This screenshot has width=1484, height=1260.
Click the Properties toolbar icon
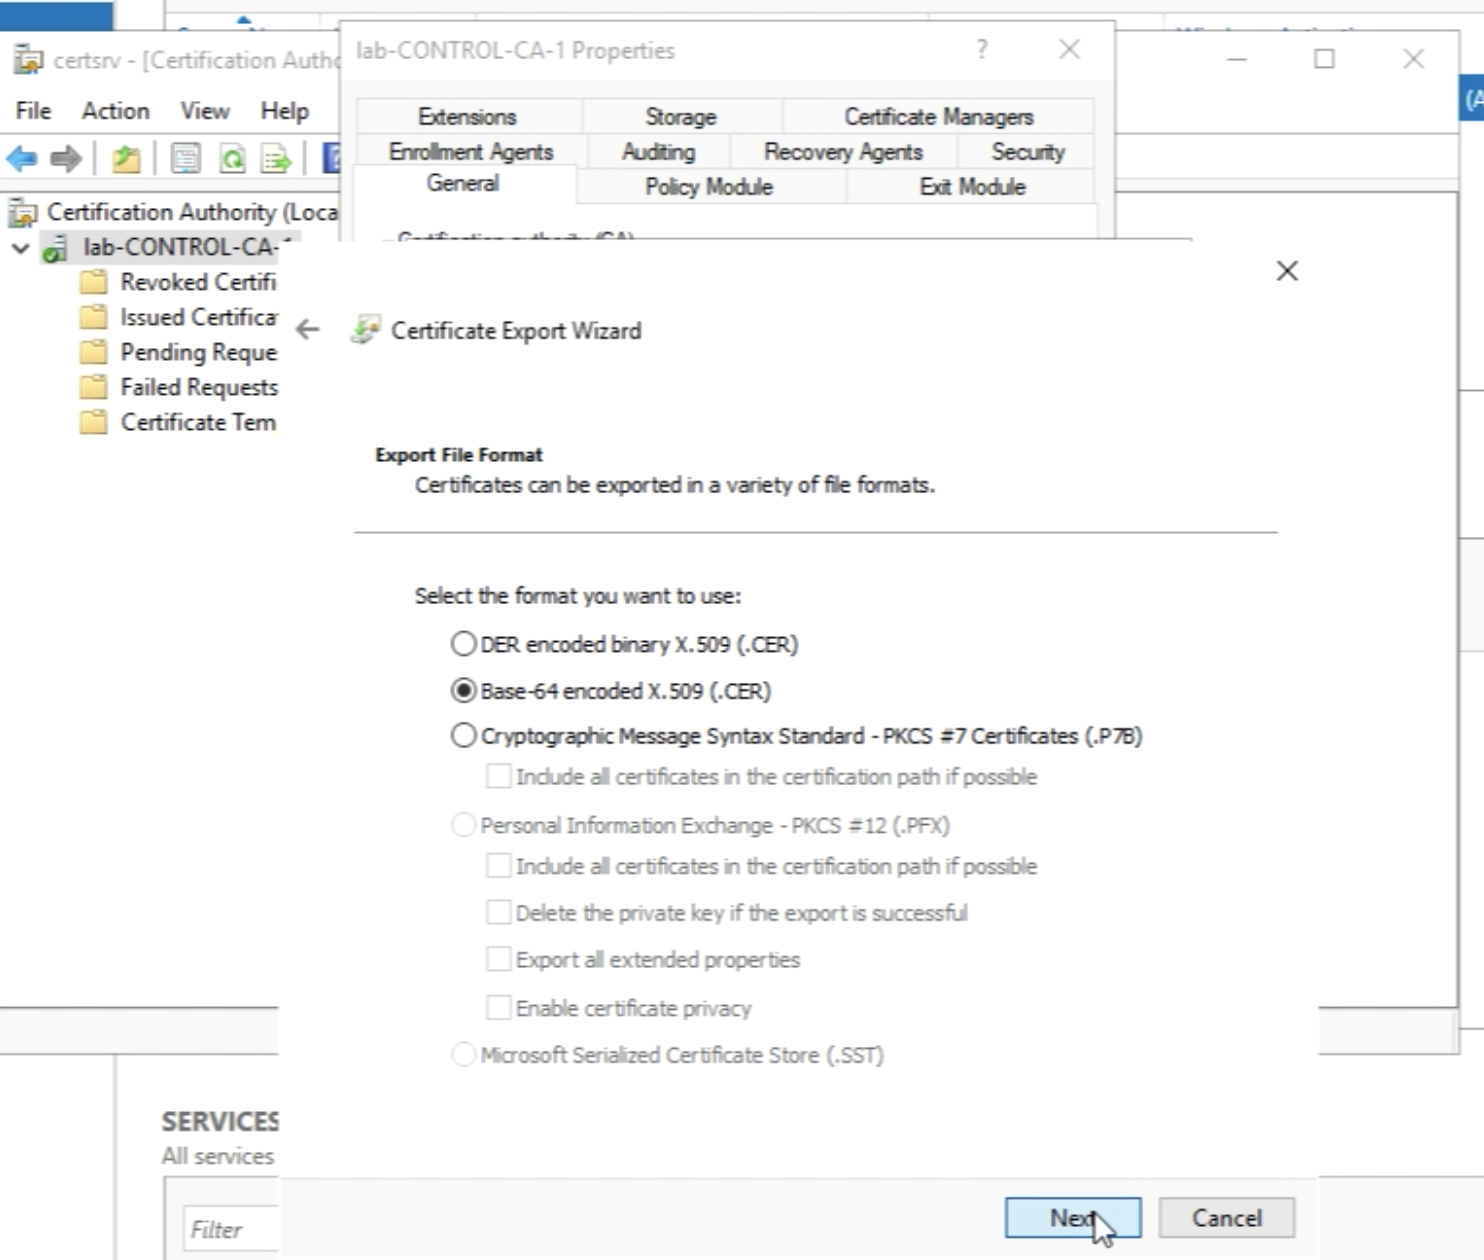coord(185,158)
